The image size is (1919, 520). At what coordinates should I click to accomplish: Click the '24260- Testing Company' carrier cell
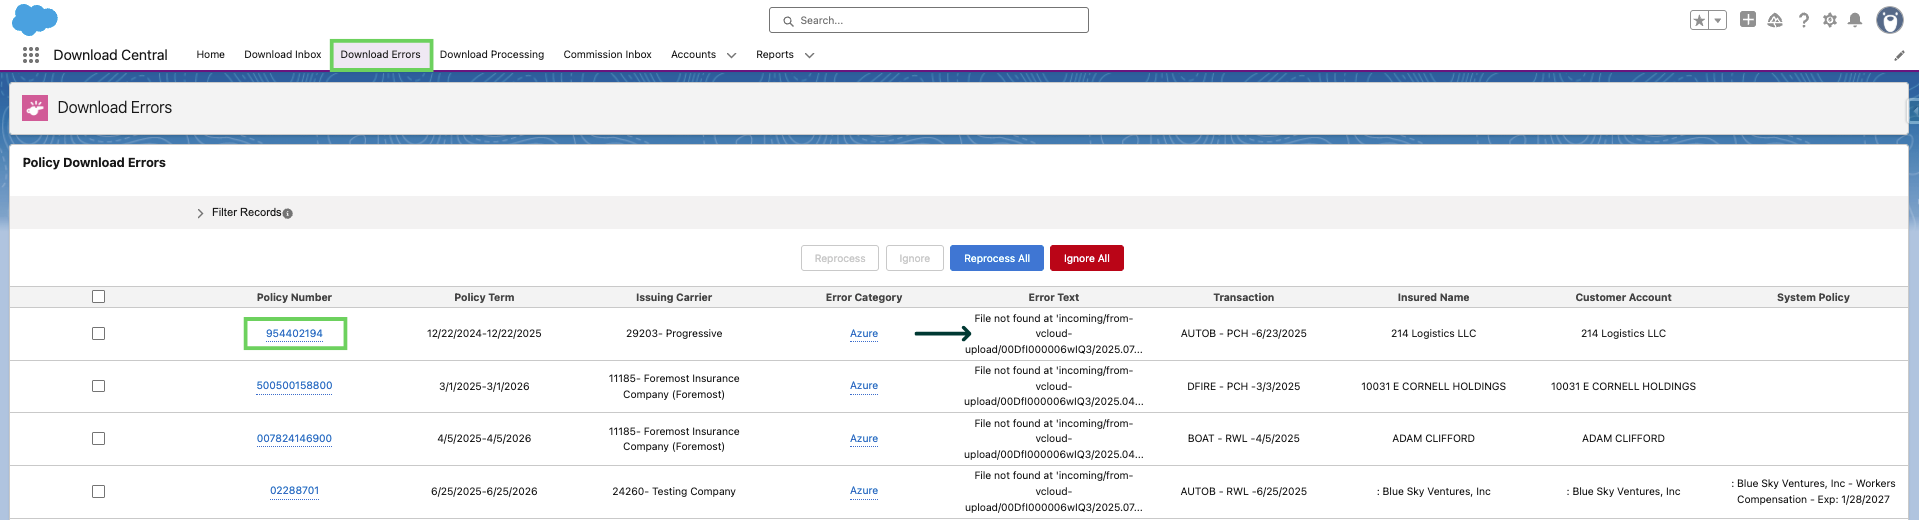(x=674, y=492)
